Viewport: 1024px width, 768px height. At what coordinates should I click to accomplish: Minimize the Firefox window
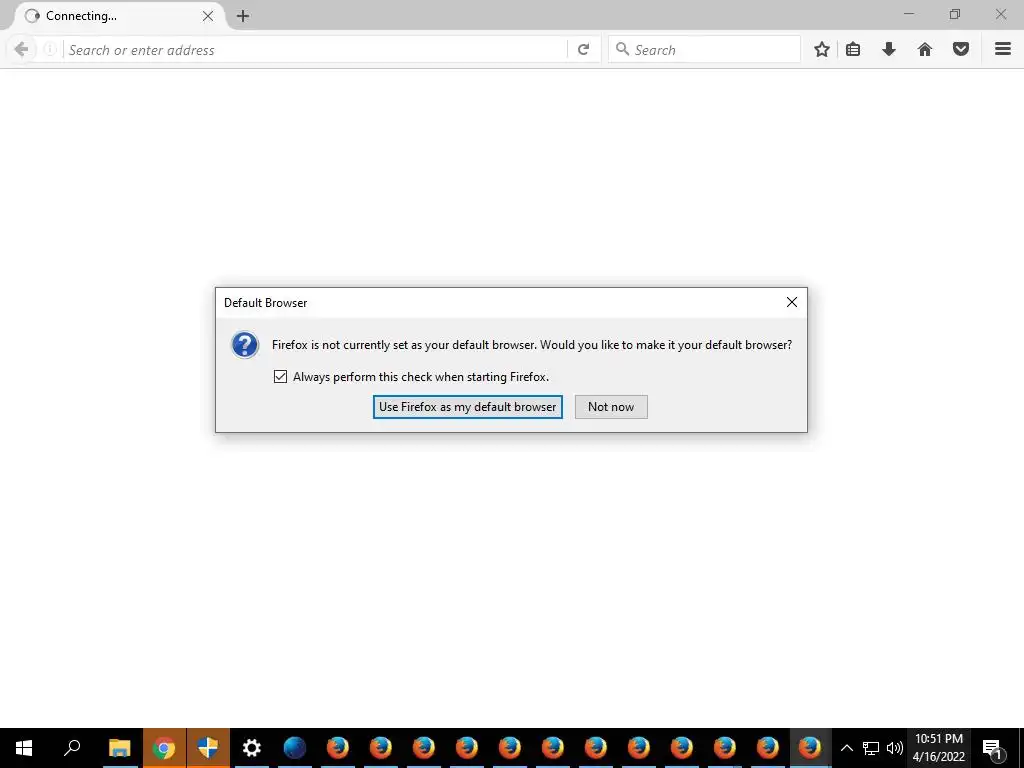click(908, 14)
